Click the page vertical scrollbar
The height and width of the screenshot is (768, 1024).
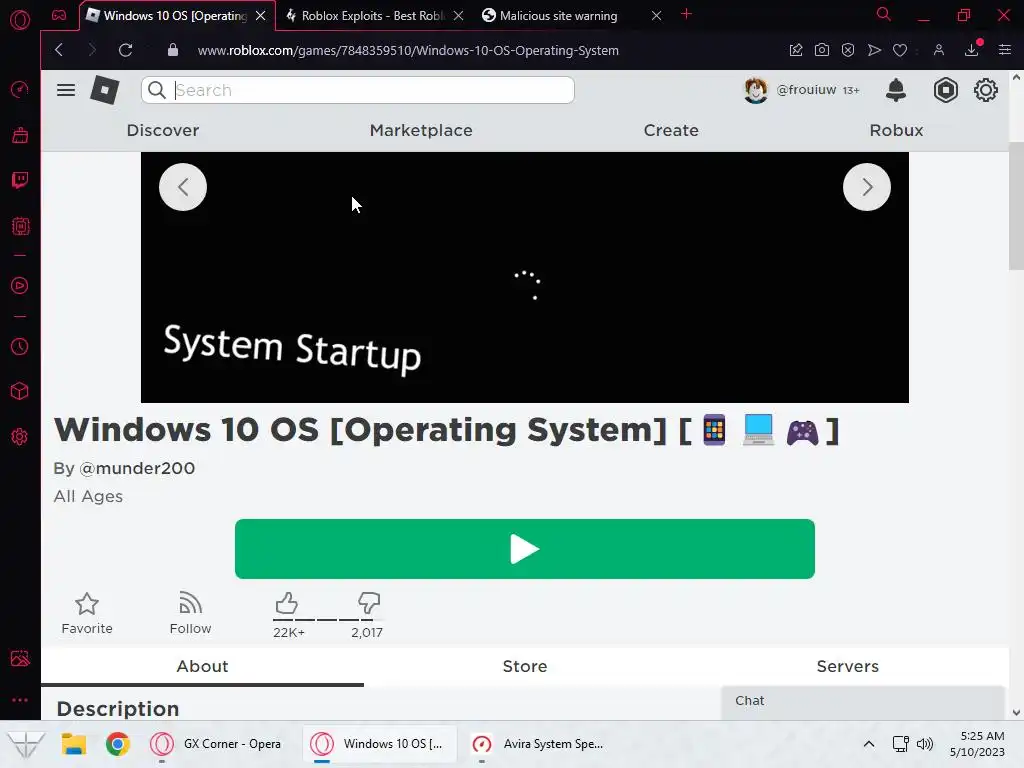tap(1016, 206)
